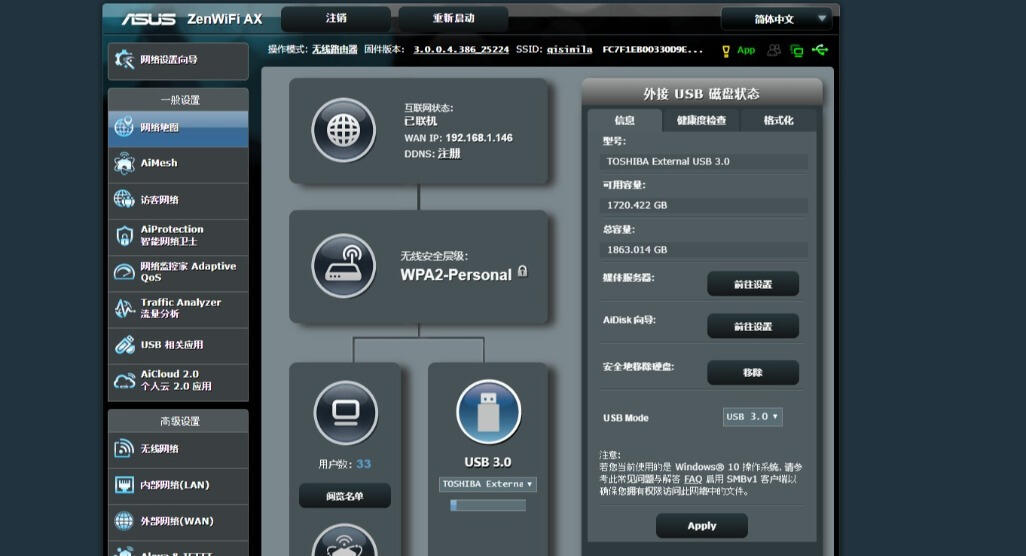Click the 注销 logout button
This screenshot has height=556, width=1026.
(x=336, y=18)
